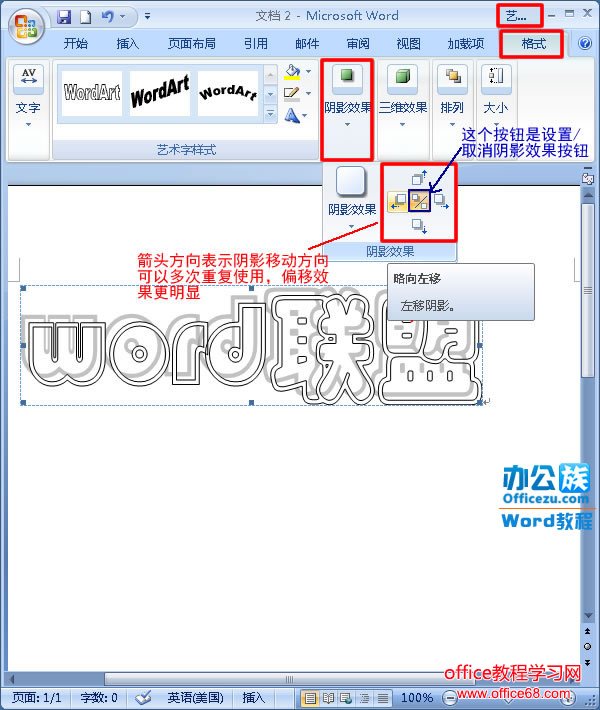This screenshot has width=600, height=710.
Task: Click word count 字数: 0 in status bar
Action: pyautogui.click(x=99, y=697)
